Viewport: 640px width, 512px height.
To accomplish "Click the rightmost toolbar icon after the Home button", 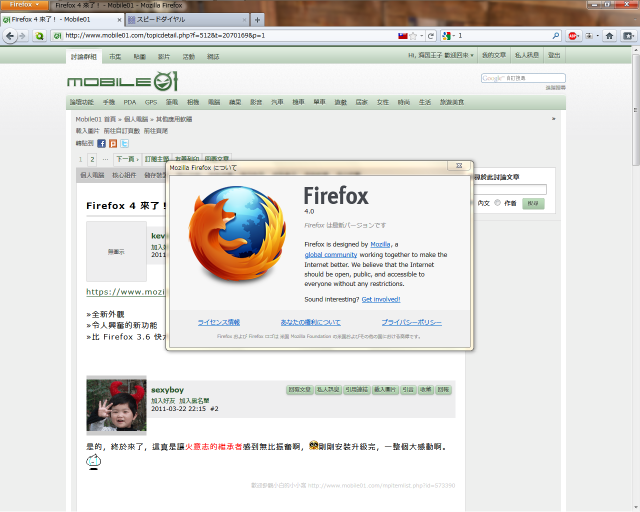I will point(629,36).
